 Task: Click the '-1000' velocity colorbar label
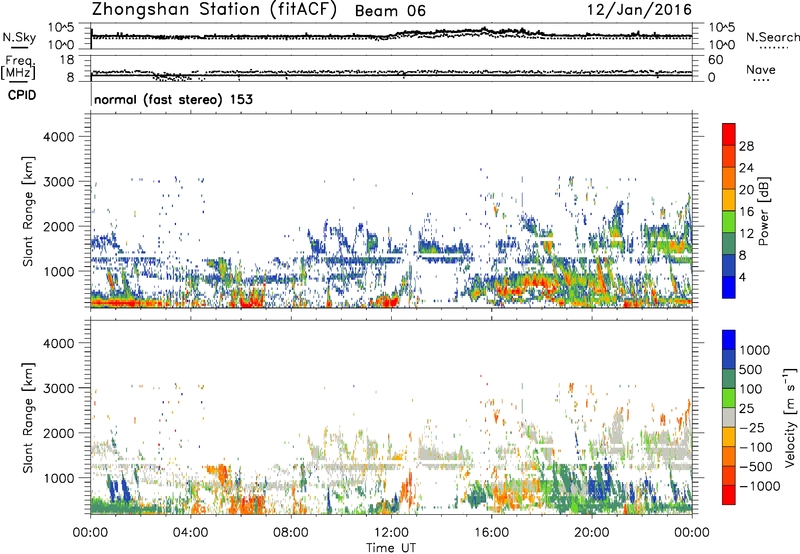pos(759,486)
